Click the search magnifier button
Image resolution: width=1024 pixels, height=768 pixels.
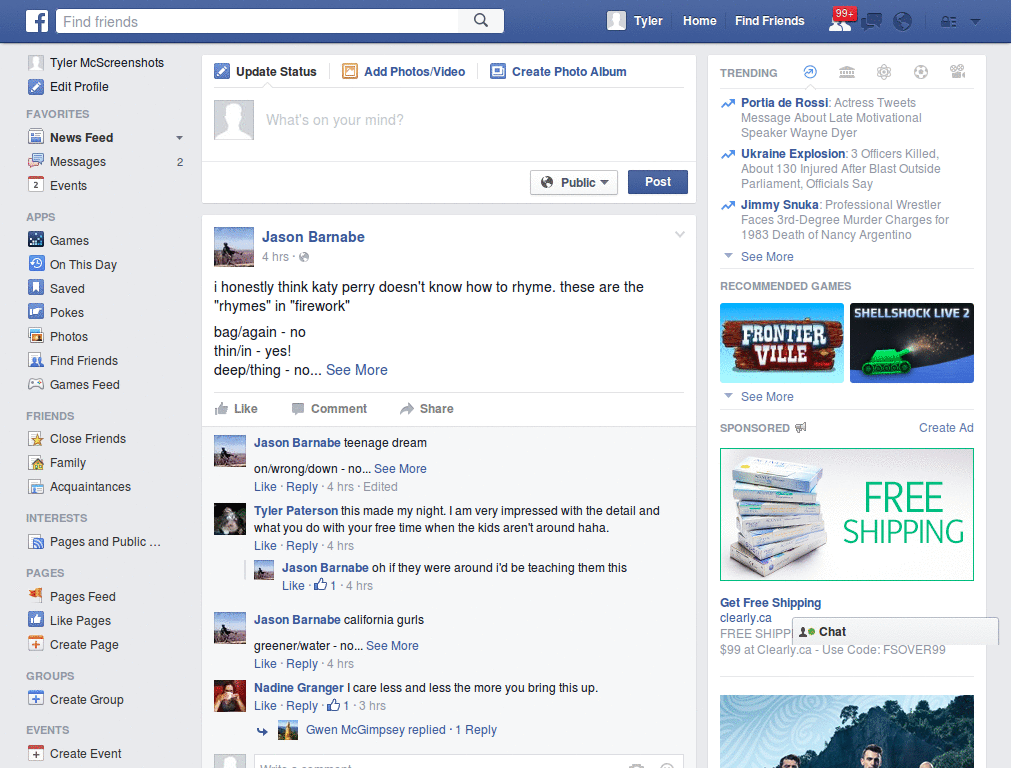pos(481,21)
